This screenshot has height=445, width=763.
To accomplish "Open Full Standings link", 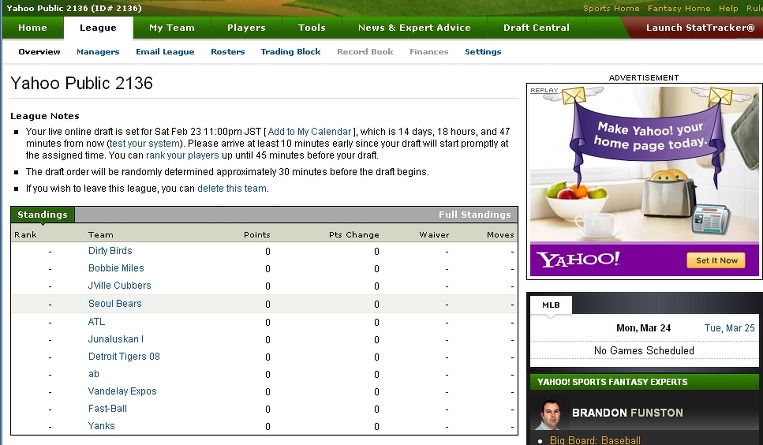I will [474, 215].
